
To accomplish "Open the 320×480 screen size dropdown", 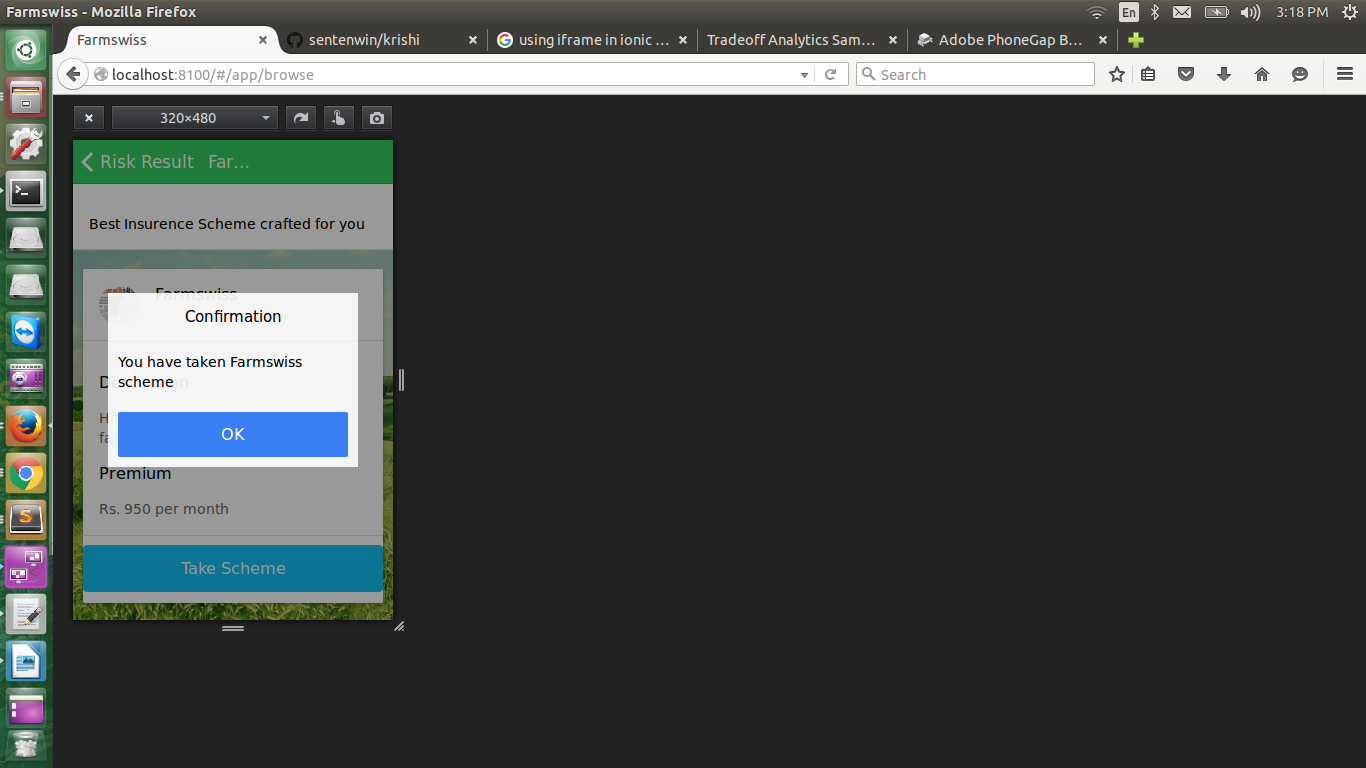I will [x=194, y=118].
